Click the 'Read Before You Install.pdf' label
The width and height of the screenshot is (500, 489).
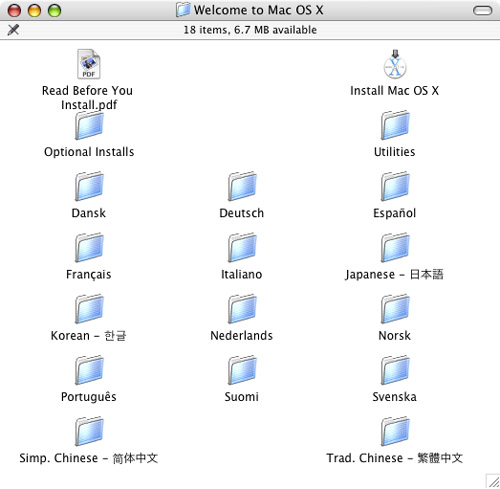pyautogui.click(x=88, y=97)
